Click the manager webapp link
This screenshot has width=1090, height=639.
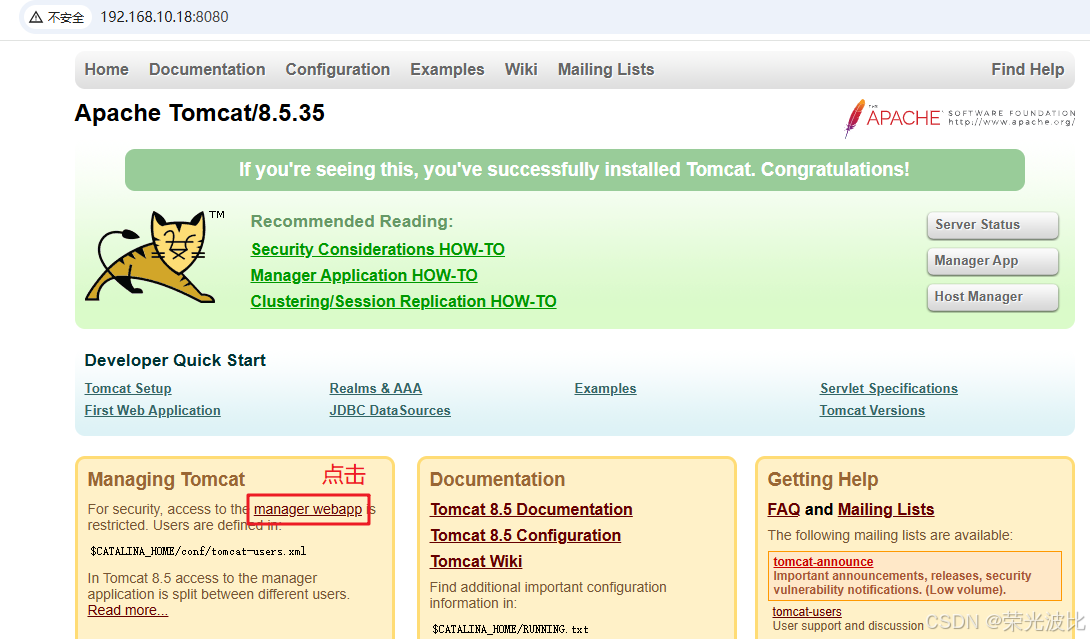pos(308,510)
